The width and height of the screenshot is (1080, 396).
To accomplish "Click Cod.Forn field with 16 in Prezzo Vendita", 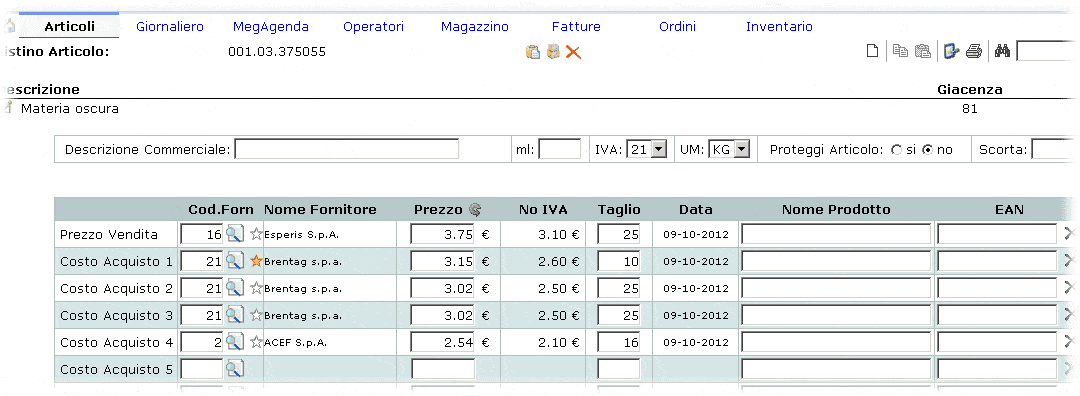I will click(202, 234).
